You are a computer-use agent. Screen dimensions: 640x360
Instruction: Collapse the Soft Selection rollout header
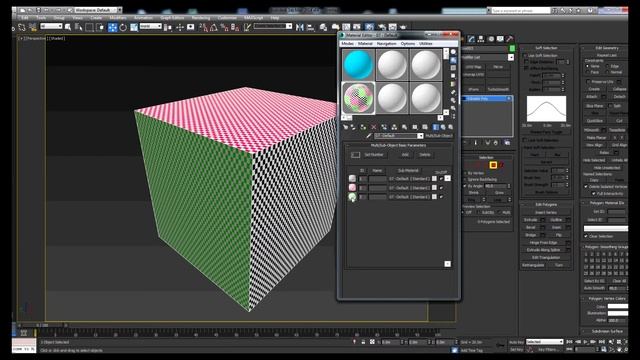coord(546,48)
